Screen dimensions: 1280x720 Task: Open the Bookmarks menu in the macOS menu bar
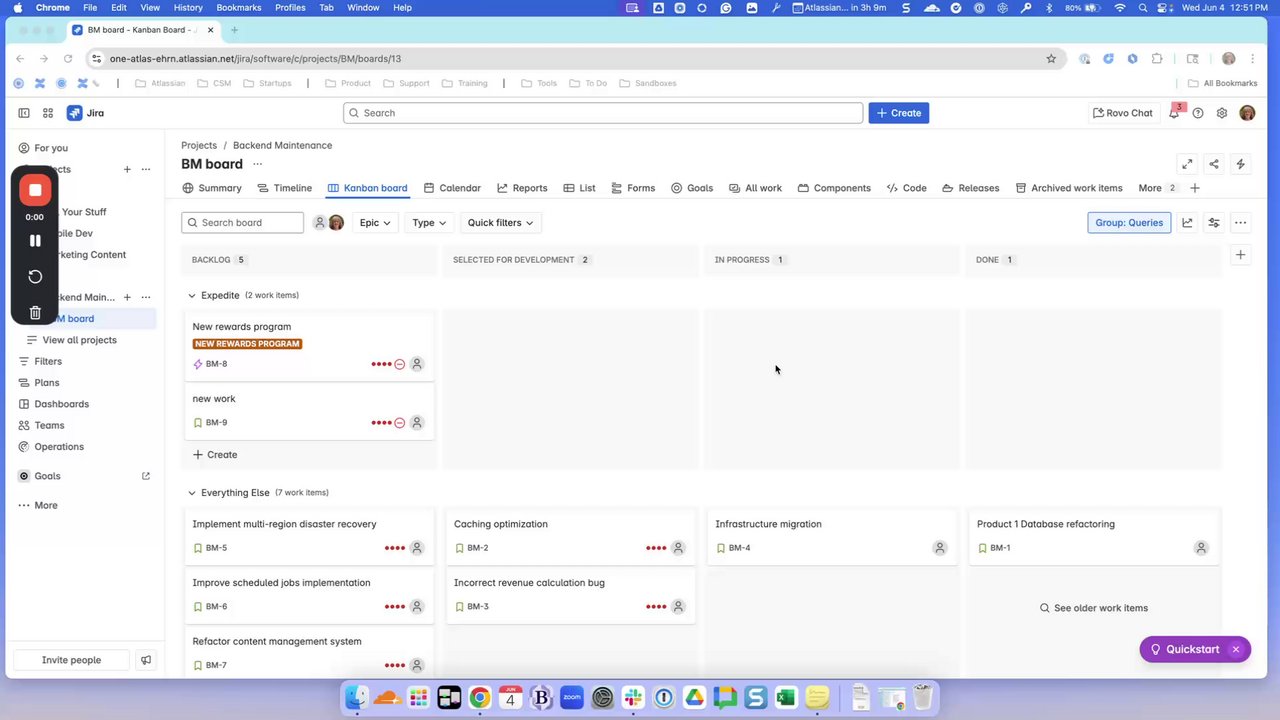tap(239, 8)
